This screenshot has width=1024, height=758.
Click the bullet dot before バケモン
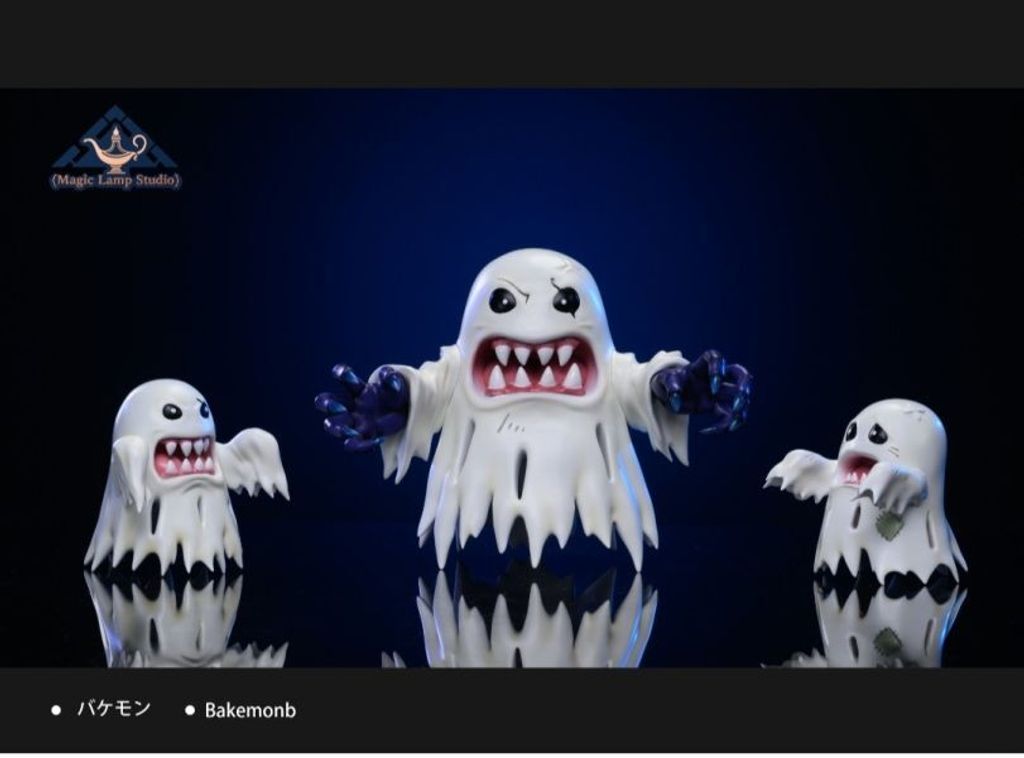click(56, 710)
